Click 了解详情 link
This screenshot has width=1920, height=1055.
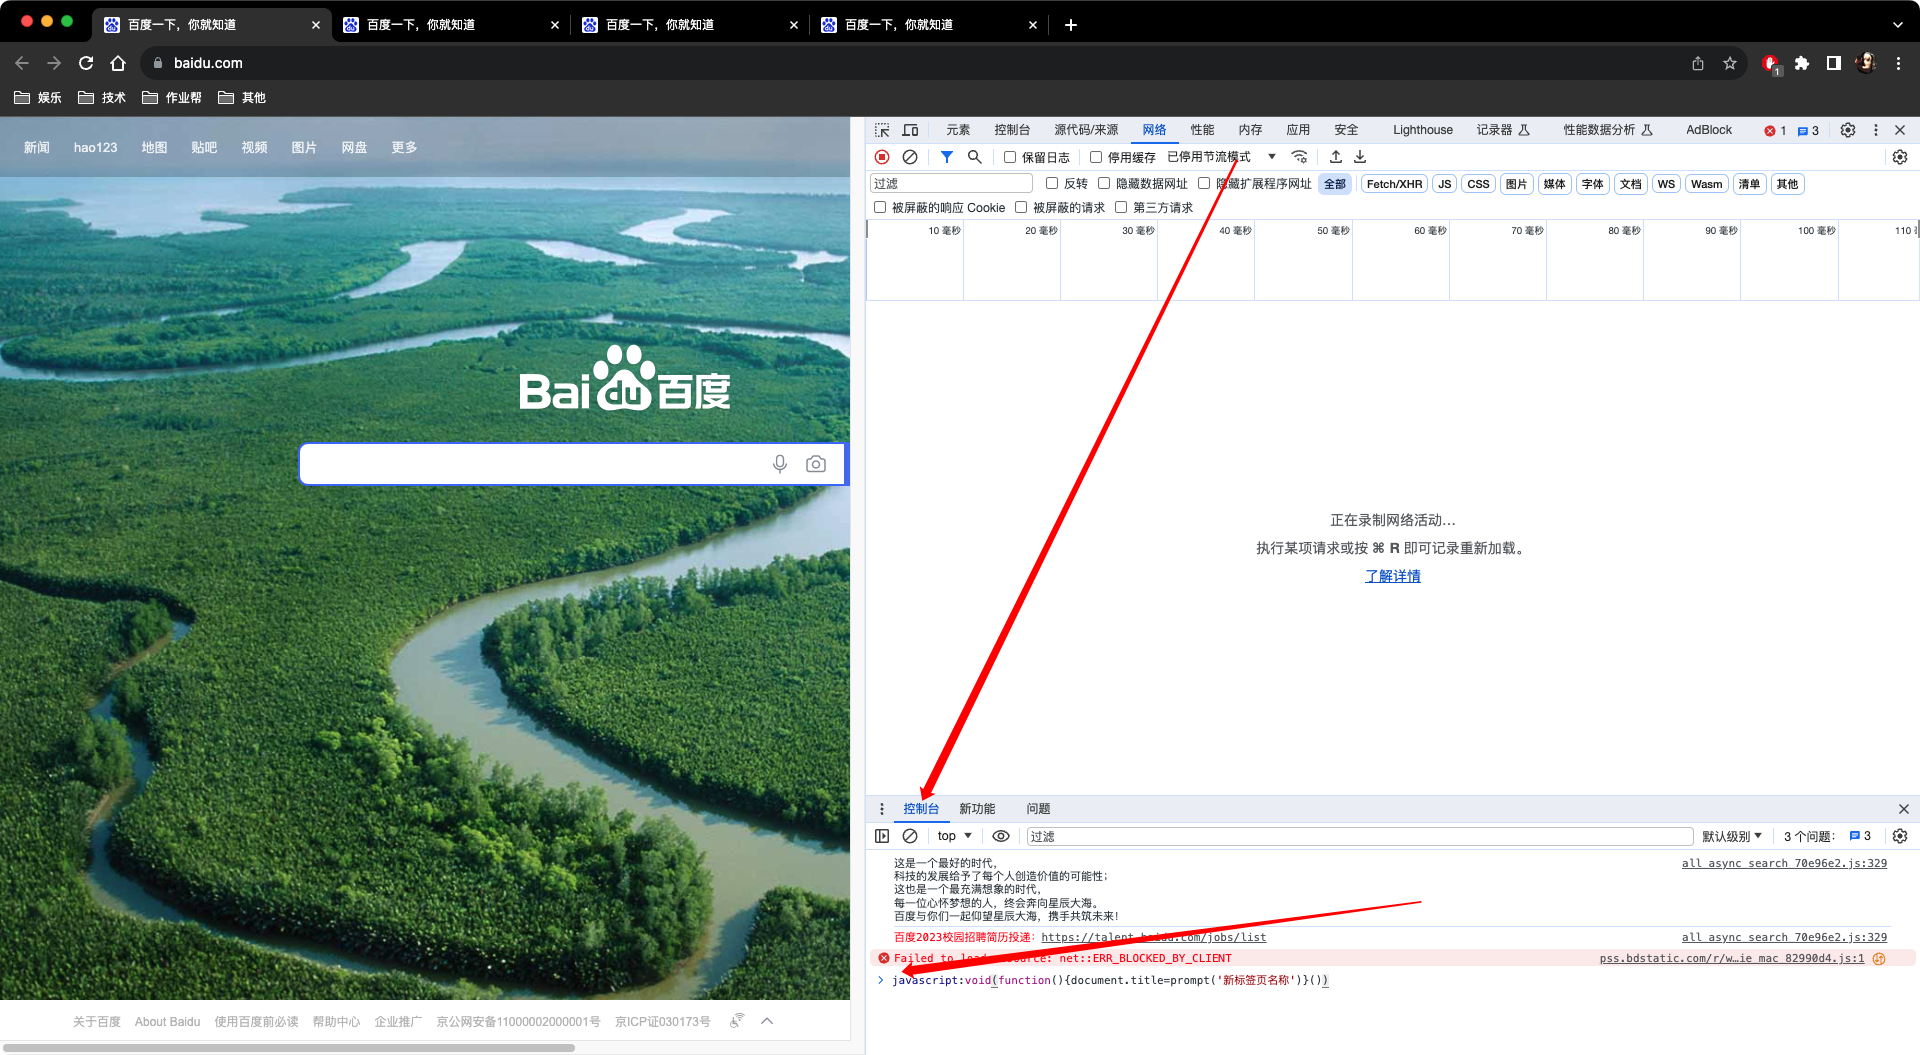pyautogui.click(x=1393, y=576)
